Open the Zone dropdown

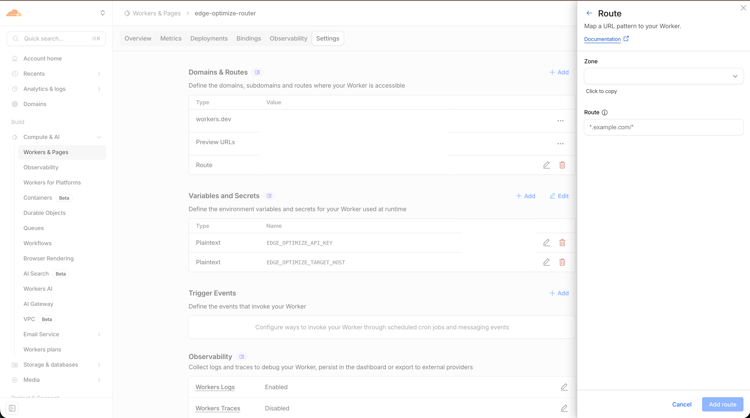pos(663,76)
